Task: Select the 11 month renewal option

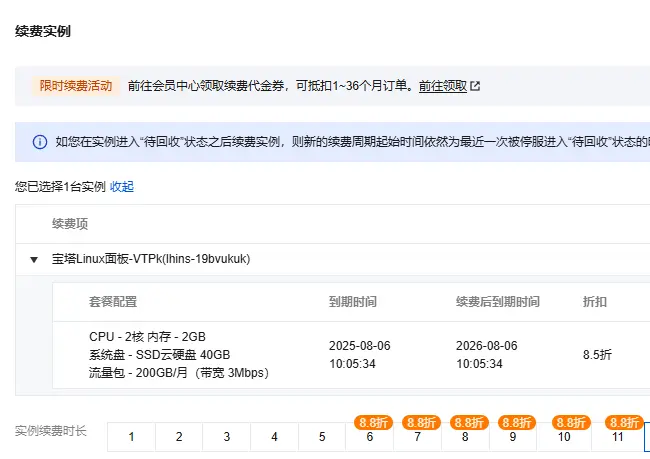Action: pos(618,437)
